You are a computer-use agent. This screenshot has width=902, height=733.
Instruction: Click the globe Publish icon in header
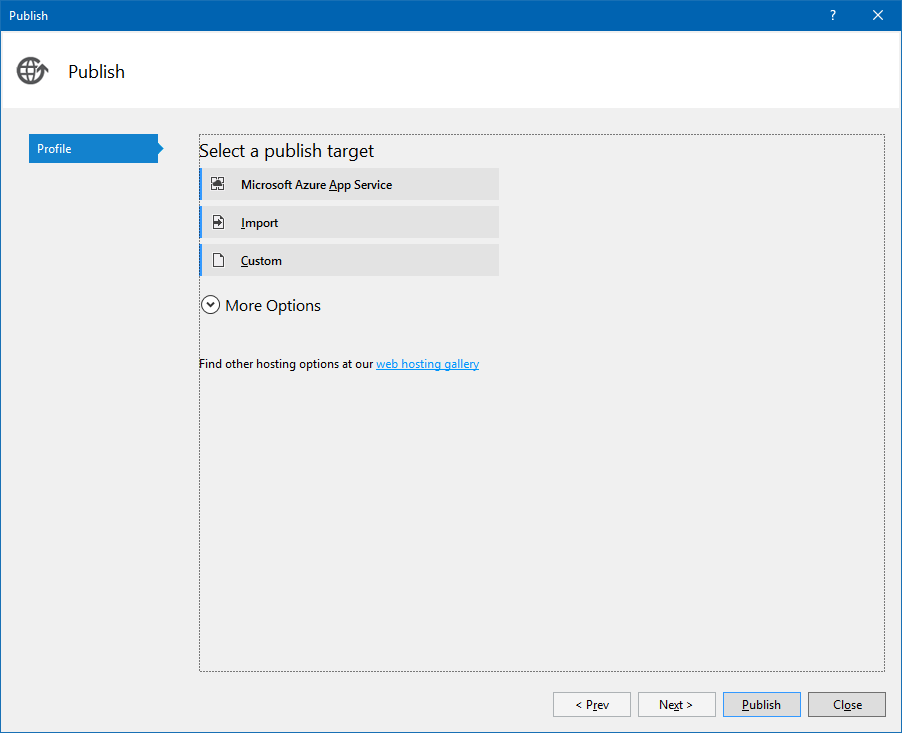32,71
